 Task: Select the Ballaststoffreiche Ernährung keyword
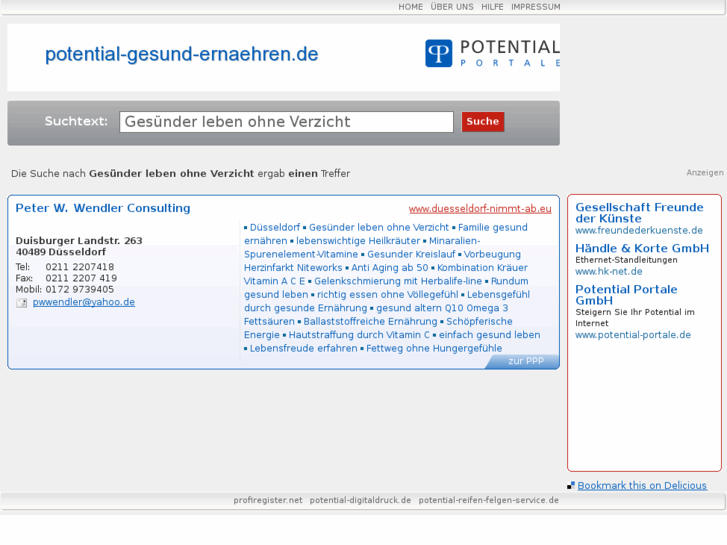(370, 321)
